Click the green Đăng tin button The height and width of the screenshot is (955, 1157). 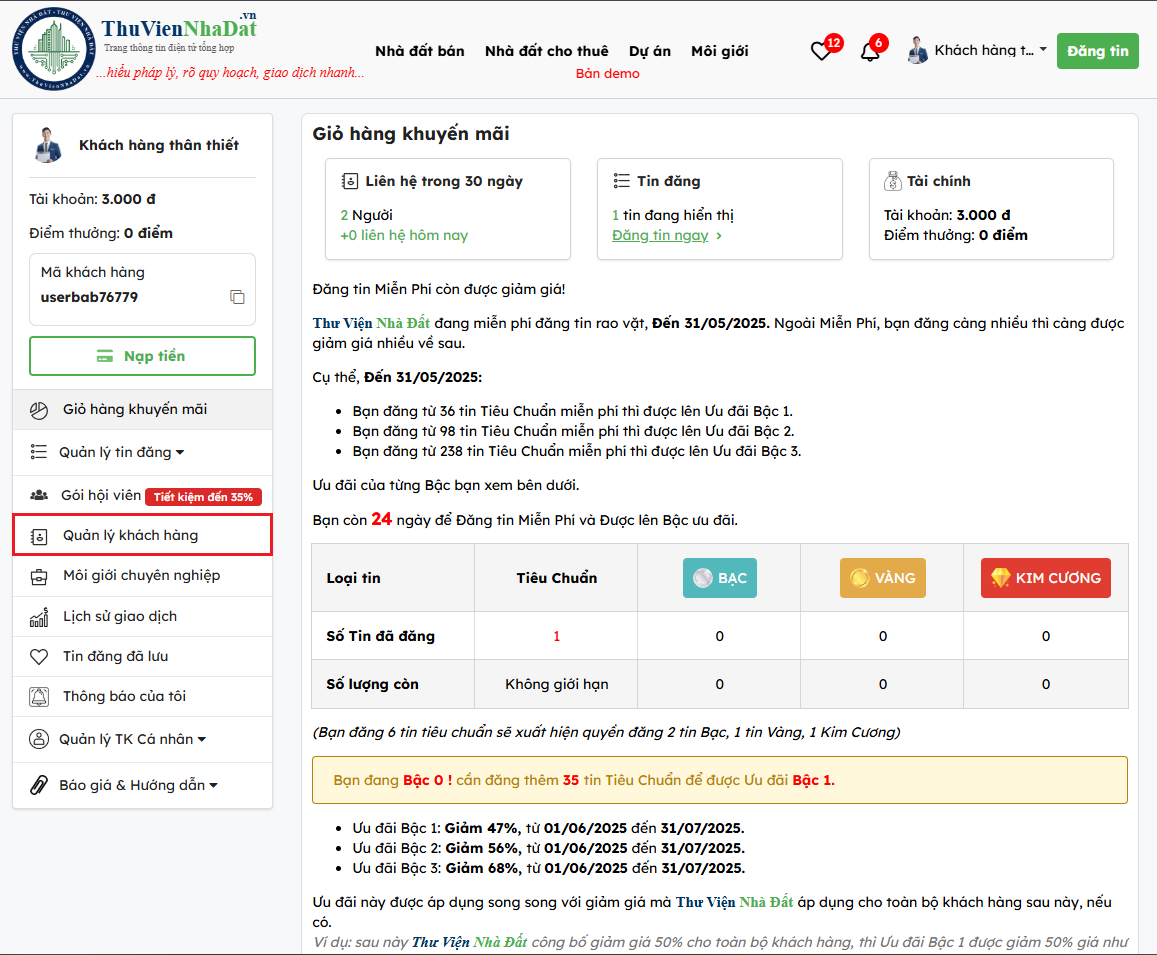(1097, 51)
